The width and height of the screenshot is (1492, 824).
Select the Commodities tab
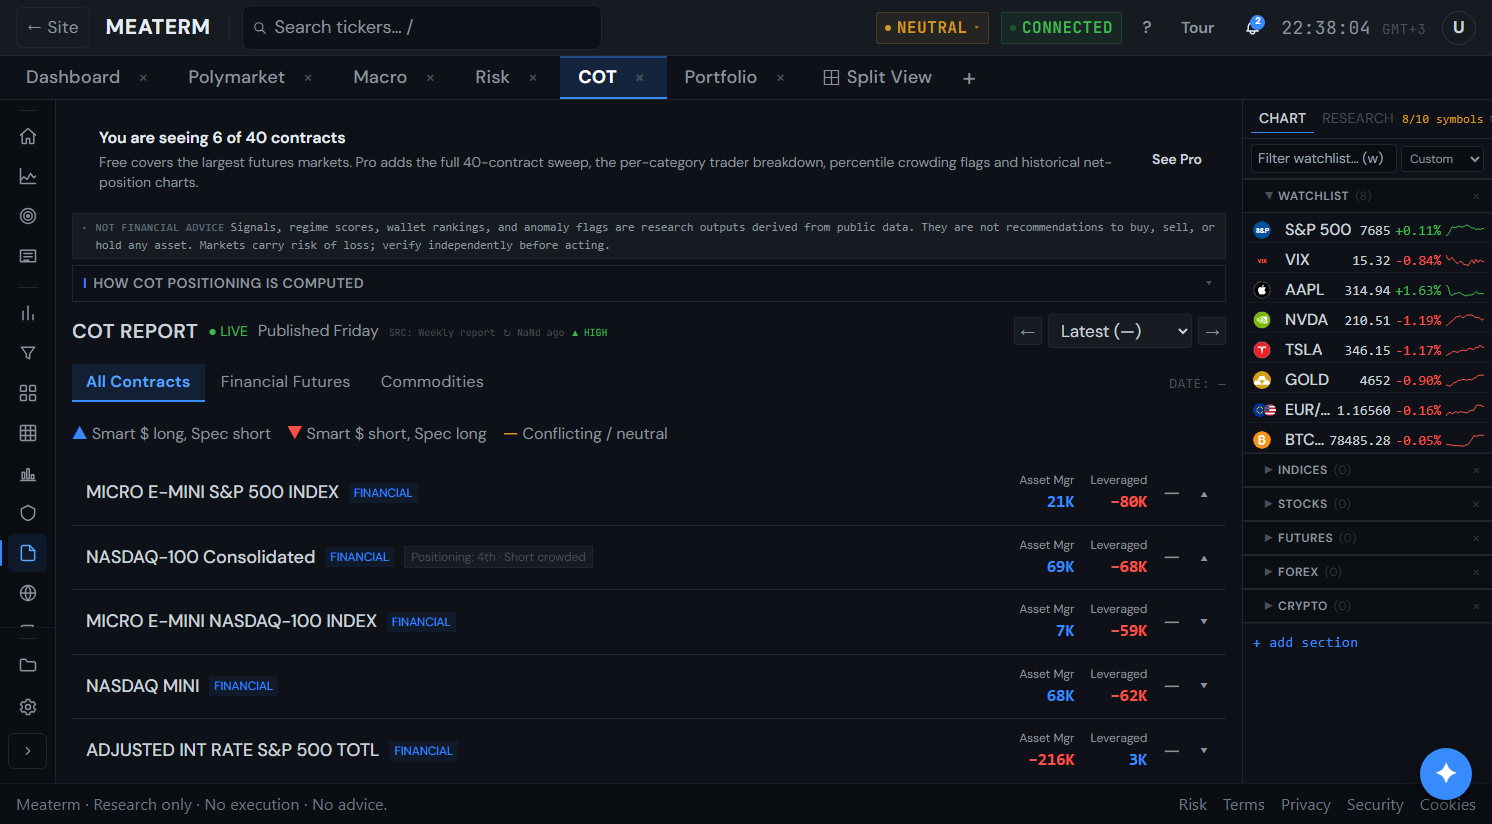click(432, 382)
